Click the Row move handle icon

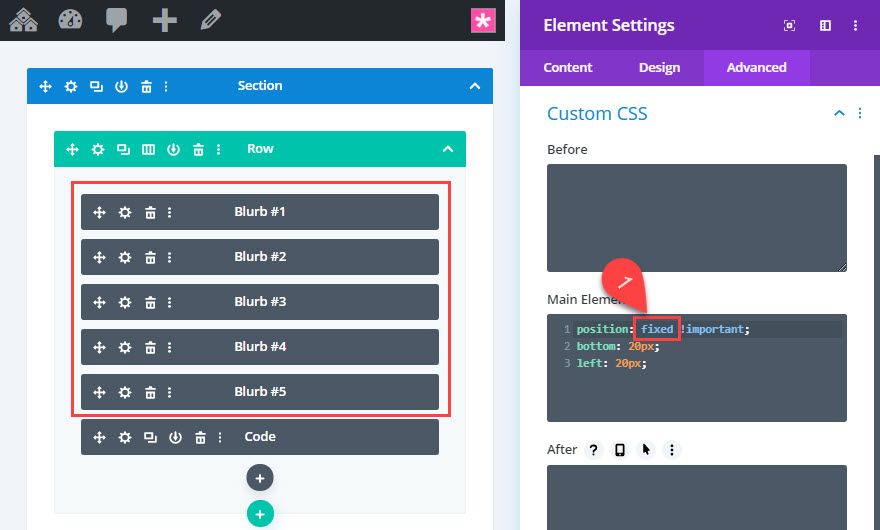pos(72,149)
